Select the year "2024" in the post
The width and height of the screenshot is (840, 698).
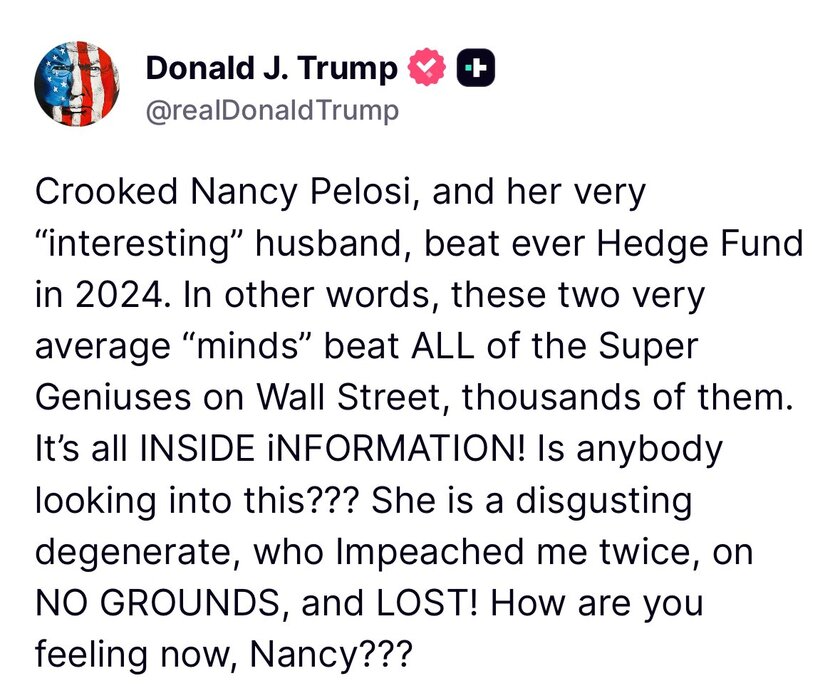point(119,295)
